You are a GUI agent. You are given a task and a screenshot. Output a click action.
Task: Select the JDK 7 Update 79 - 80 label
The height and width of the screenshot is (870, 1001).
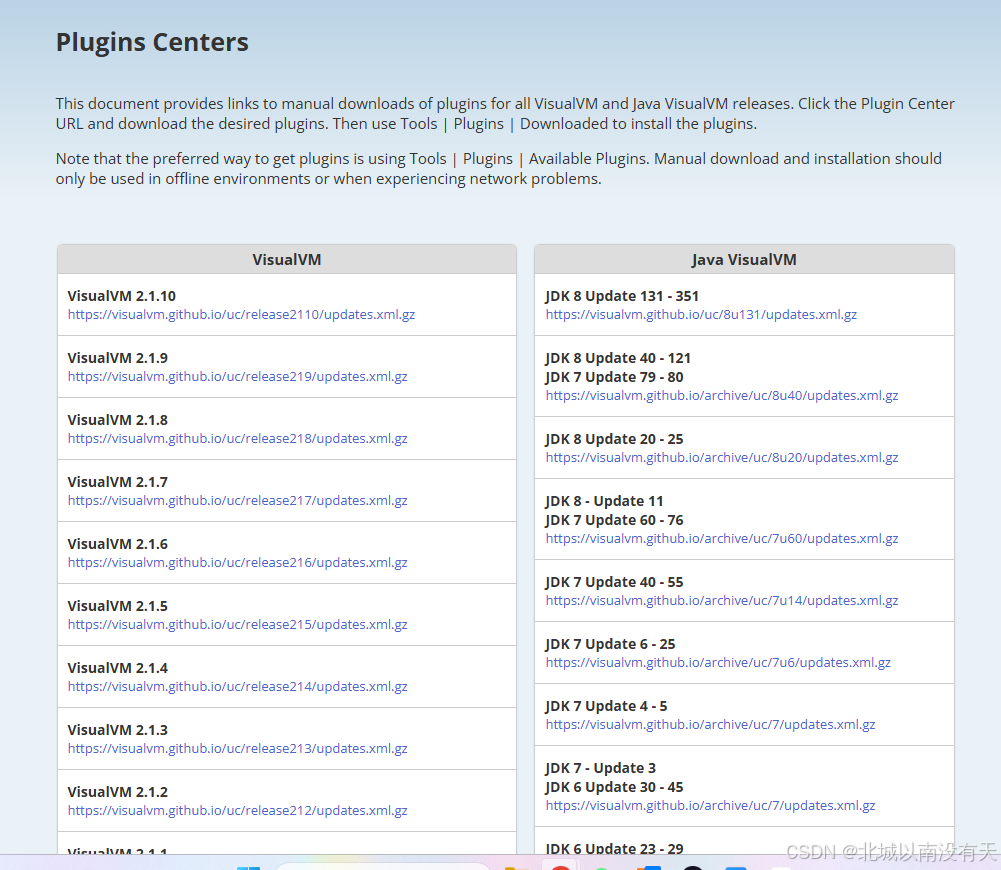coord(614,377)
